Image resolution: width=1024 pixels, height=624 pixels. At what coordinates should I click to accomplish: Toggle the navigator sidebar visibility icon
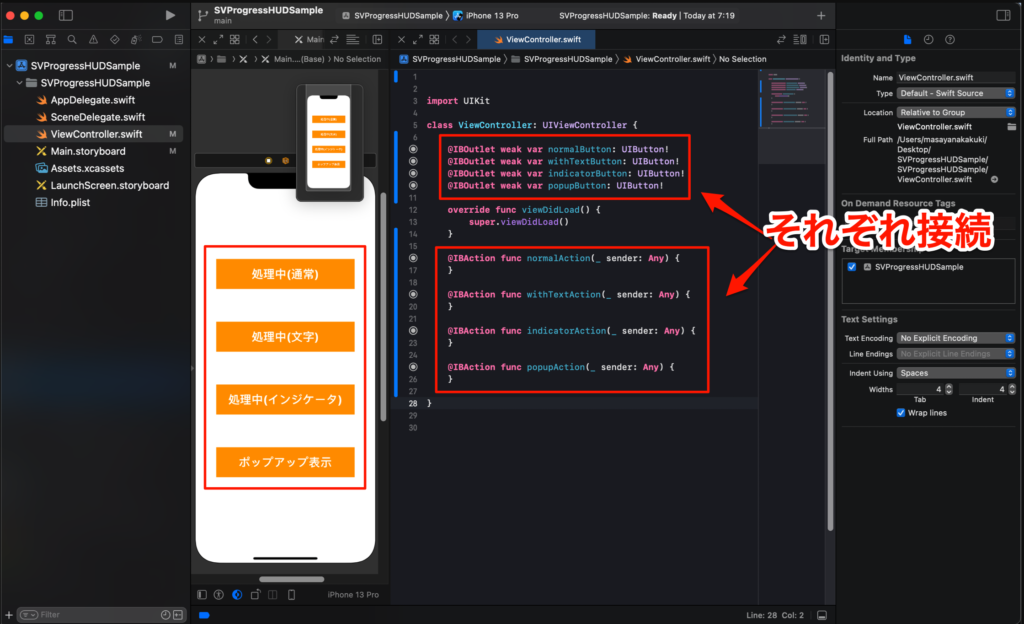[x=64, y=14]
